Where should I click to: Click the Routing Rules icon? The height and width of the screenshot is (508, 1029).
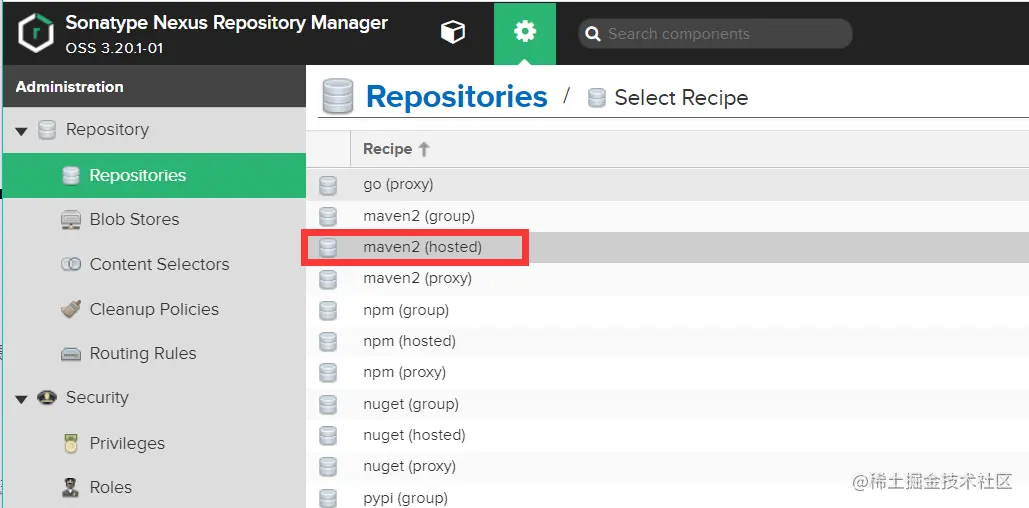tap(70, 354)
